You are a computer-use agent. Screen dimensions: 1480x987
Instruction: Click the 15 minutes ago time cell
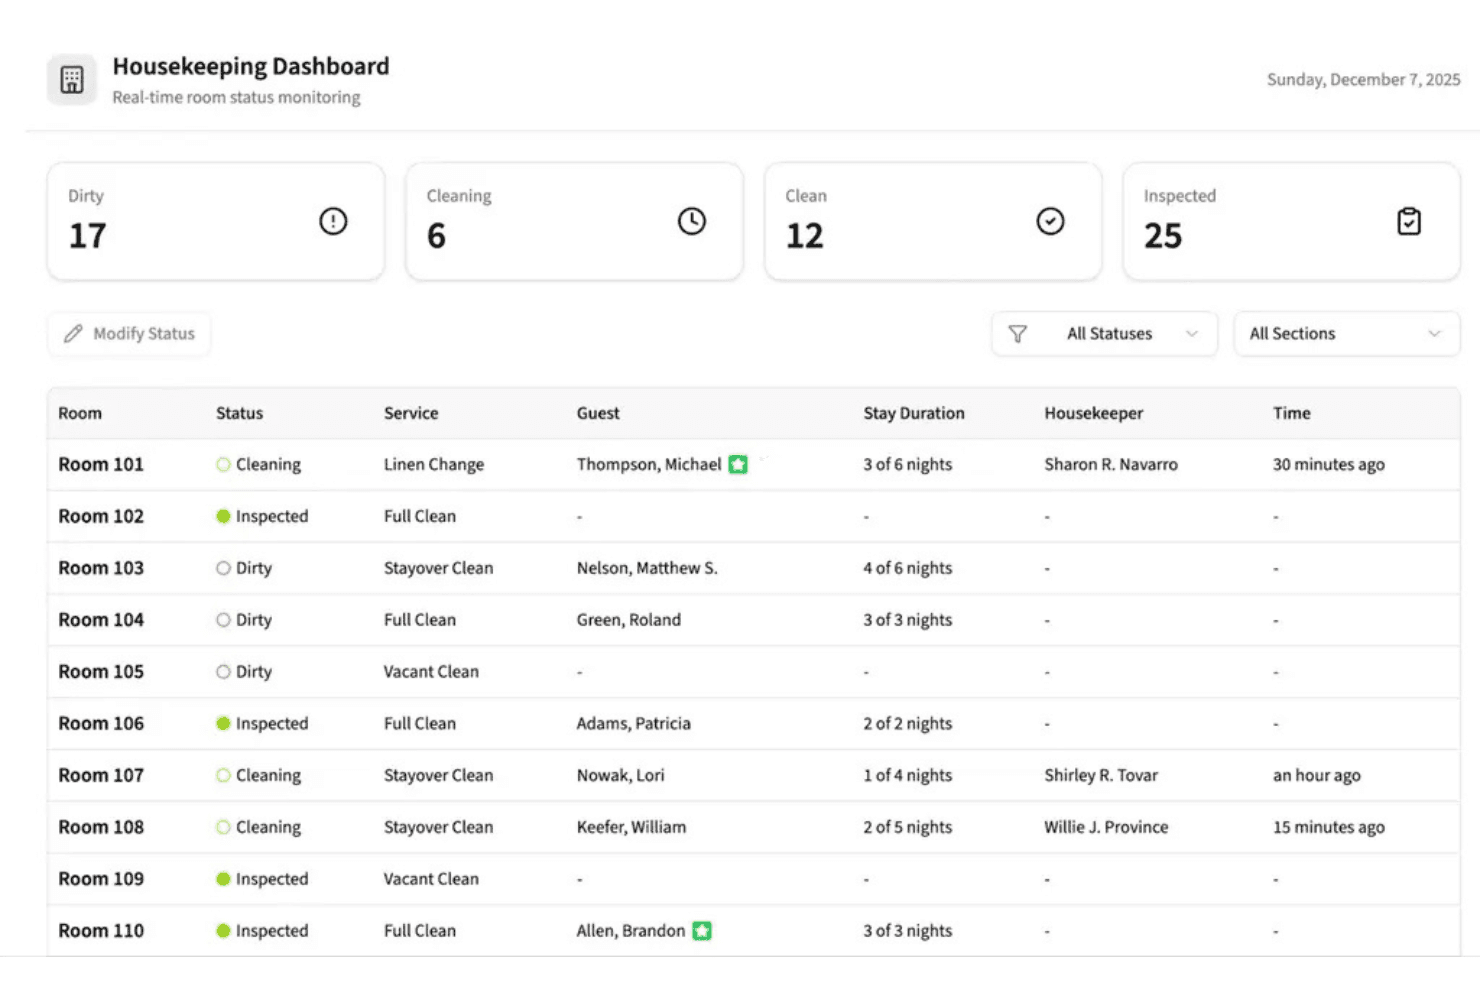pyautogui.click(x=1329, y=827)
